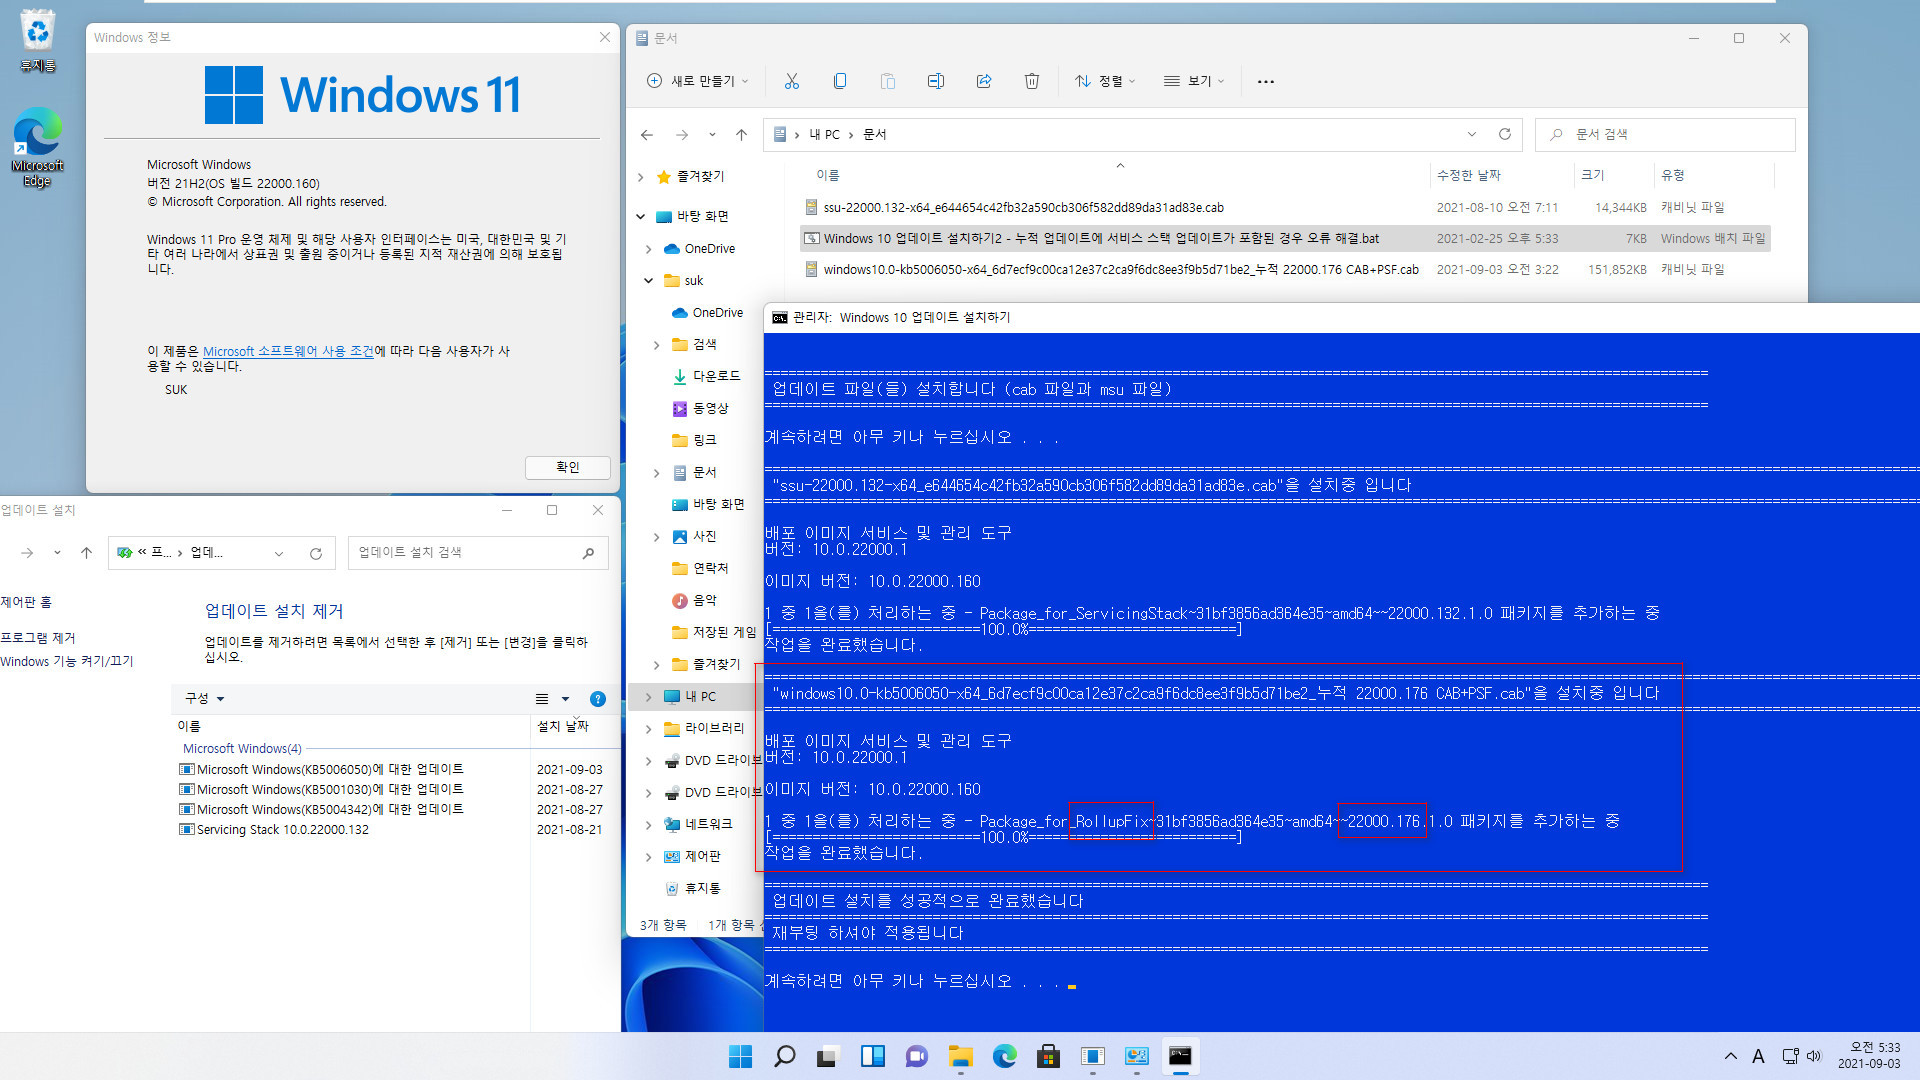This screenshot has height=1080, width=1920.
Task: Expand OneDrive in navigation pane
Action: pos(648,249)
